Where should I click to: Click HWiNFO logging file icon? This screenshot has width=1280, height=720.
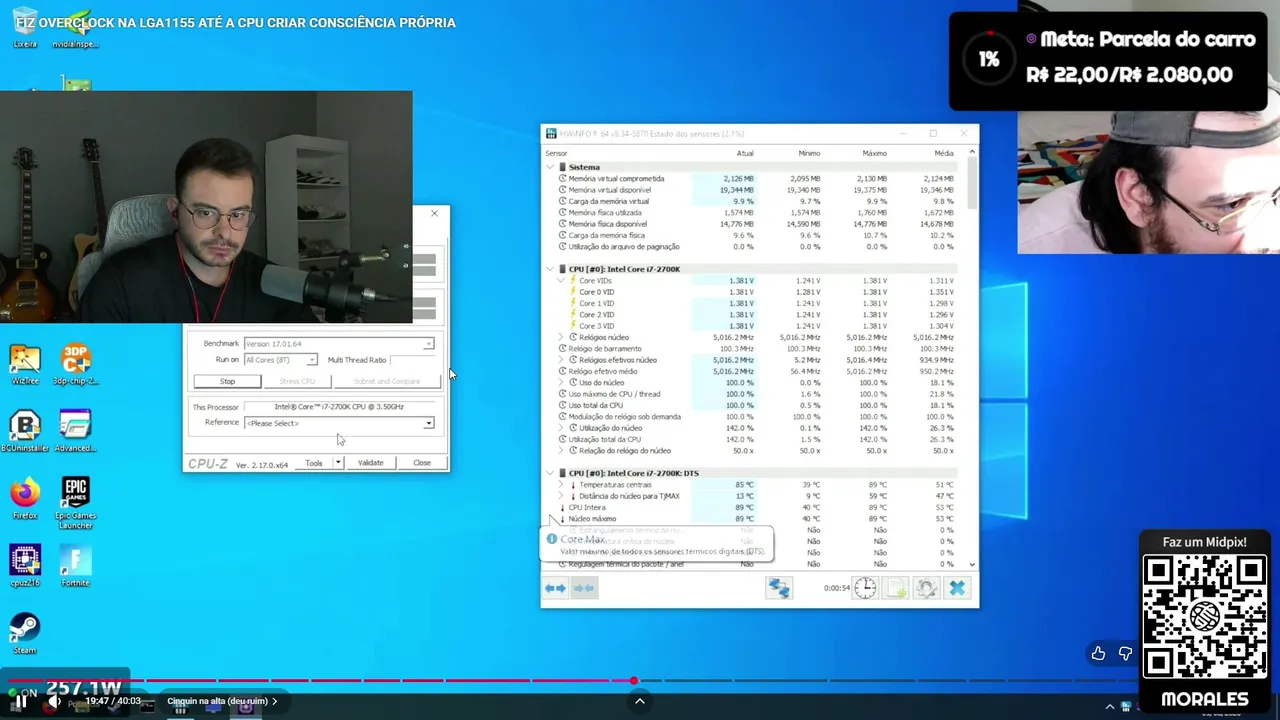(896, 588)
